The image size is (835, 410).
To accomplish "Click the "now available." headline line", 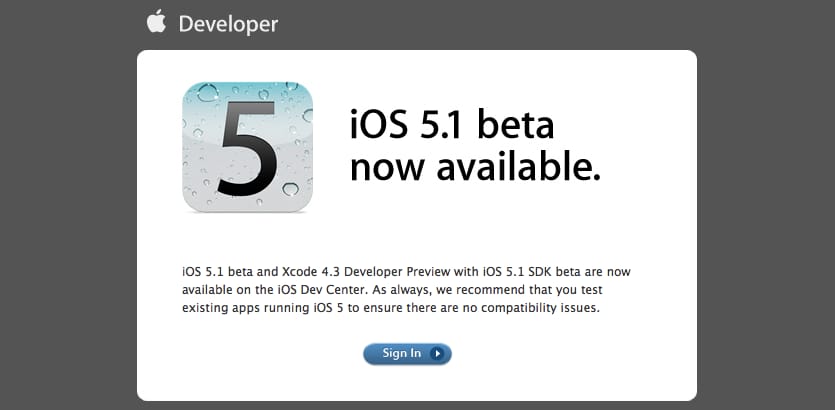I will coord(475,167).
